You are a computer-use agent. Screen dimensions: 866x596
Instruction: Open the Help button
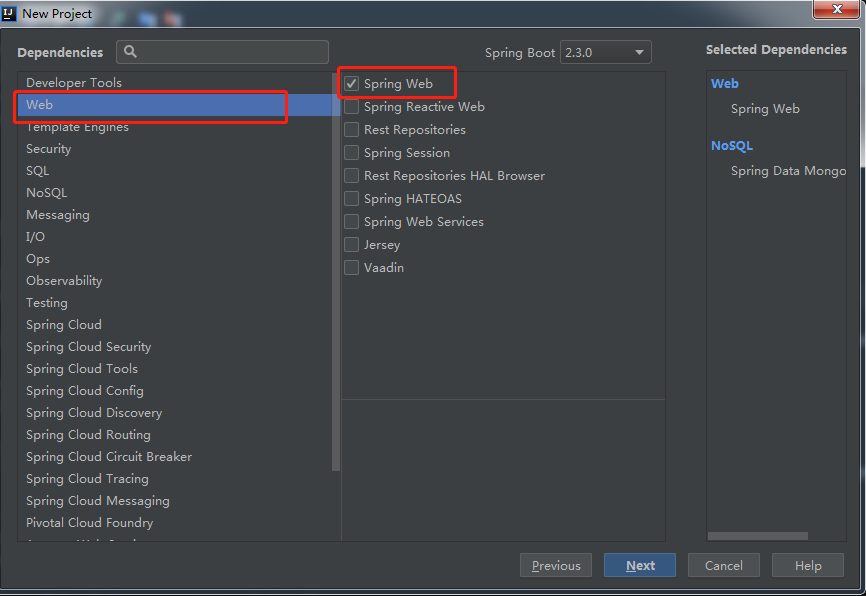pos(807,565)
